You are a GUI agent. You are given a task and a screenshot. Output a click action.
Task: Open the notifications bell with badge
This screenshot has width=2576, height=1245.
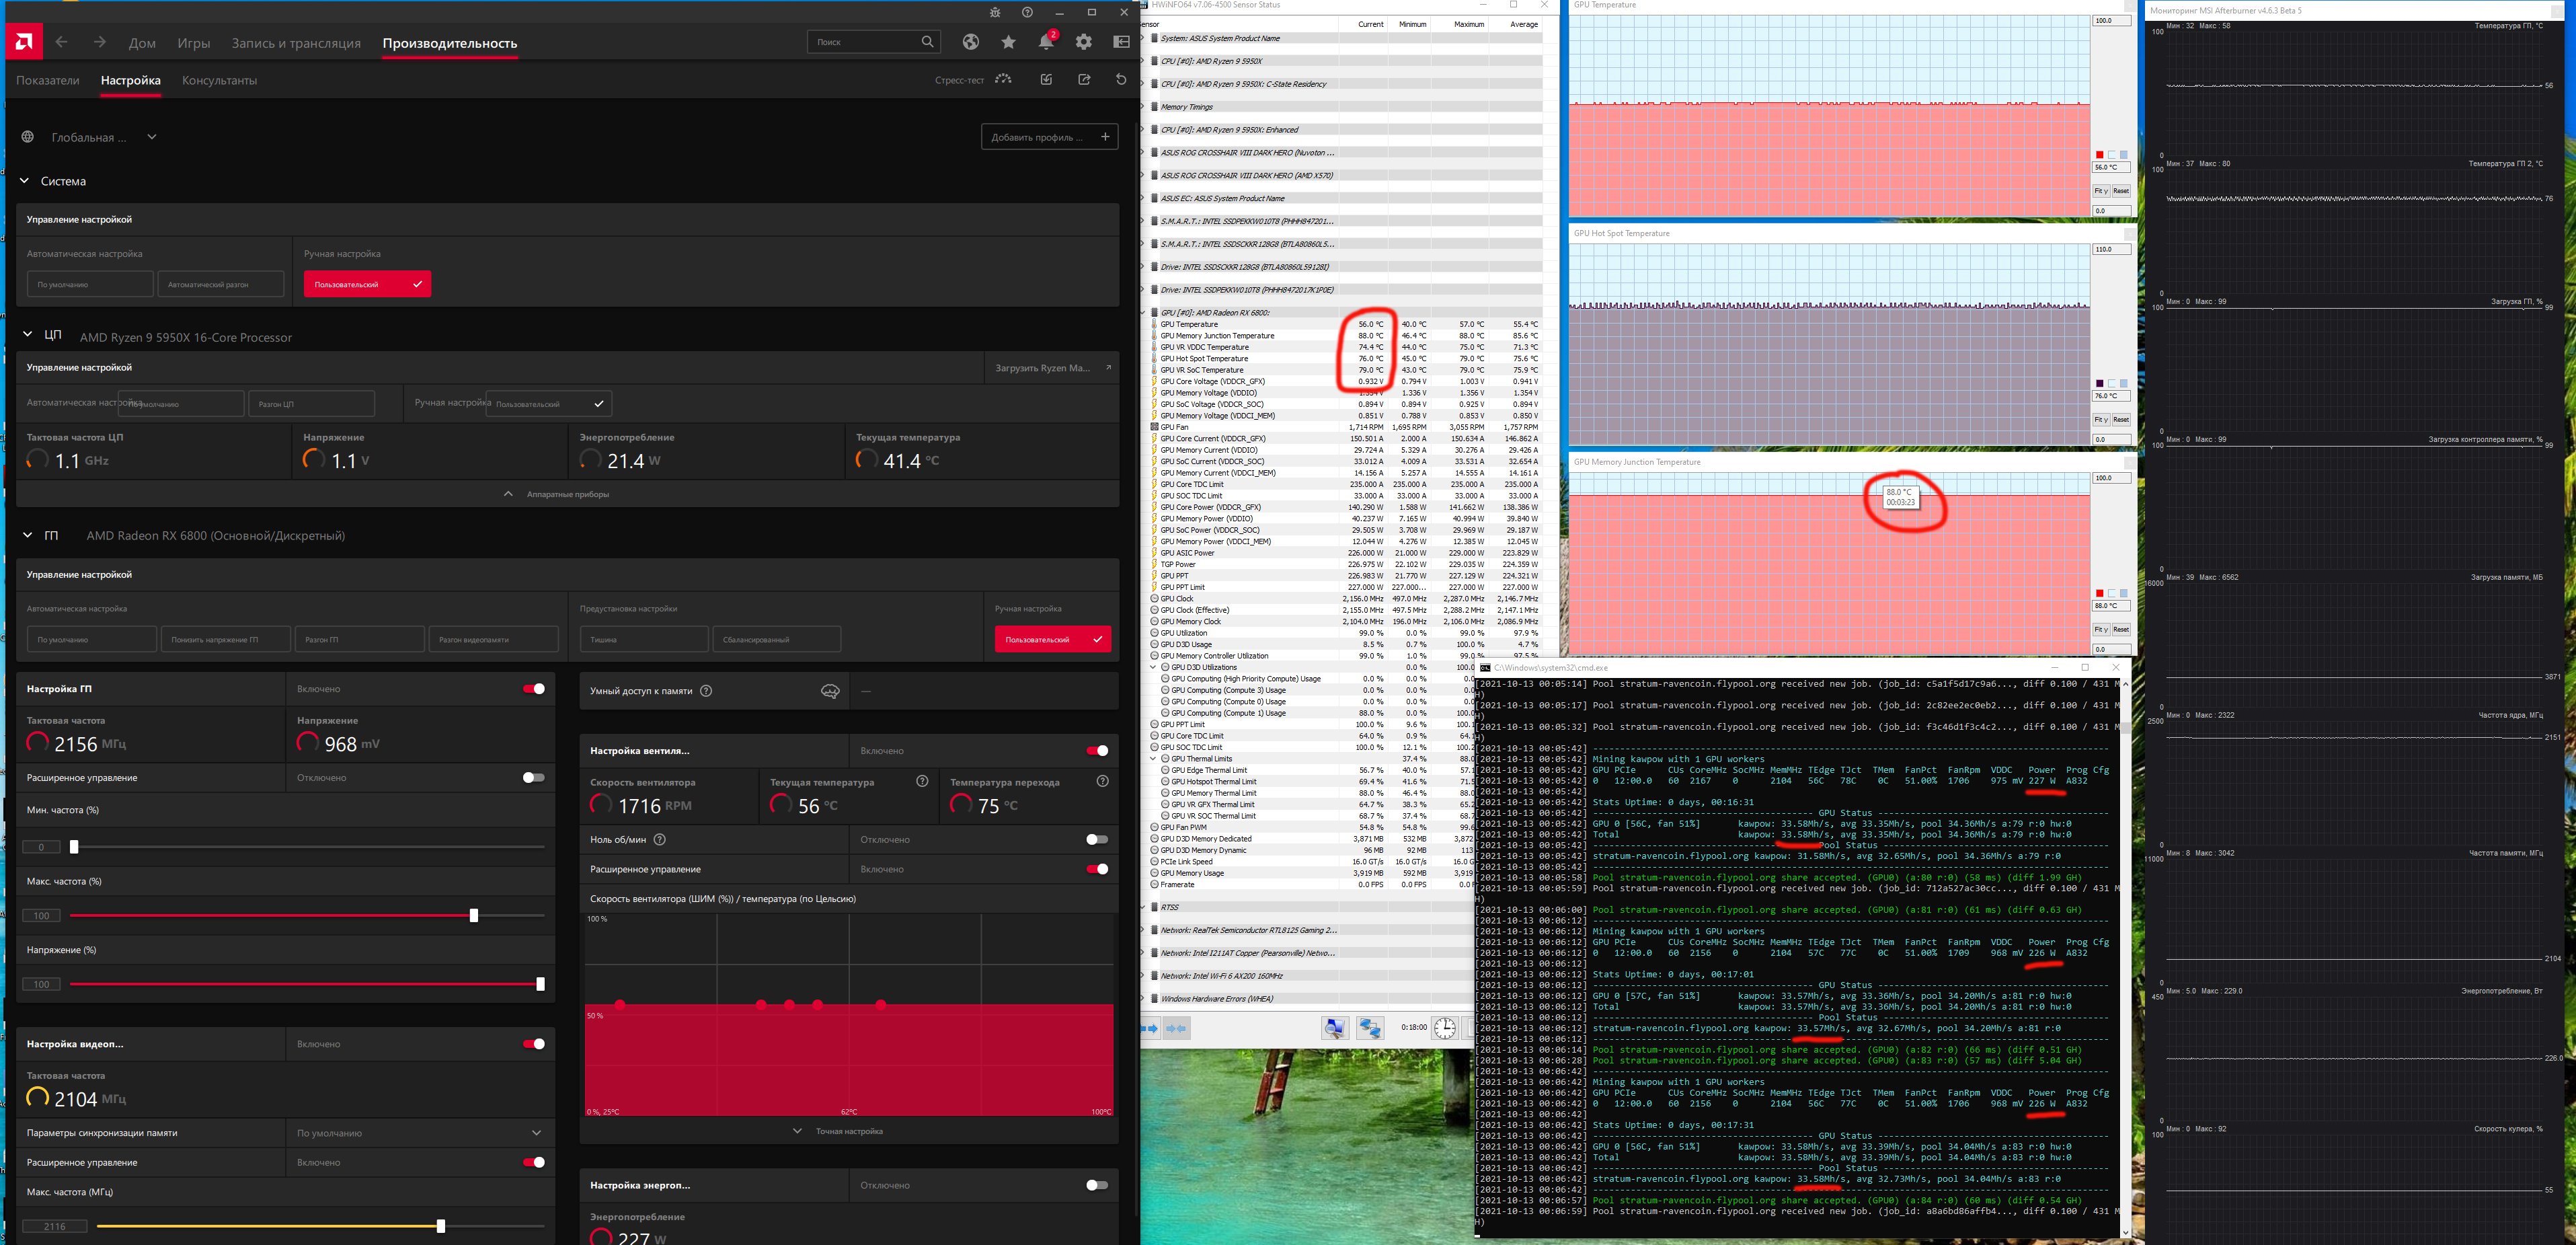[1046, 42]
